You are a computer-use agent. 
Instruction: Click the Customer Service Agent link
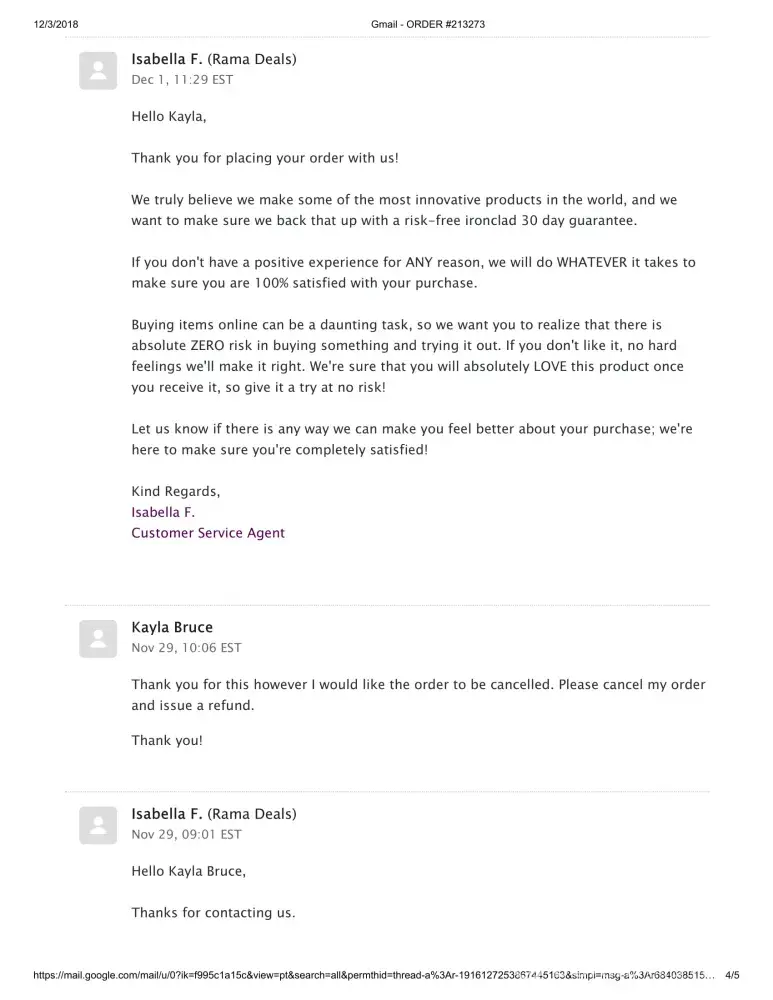pos(208,533)
